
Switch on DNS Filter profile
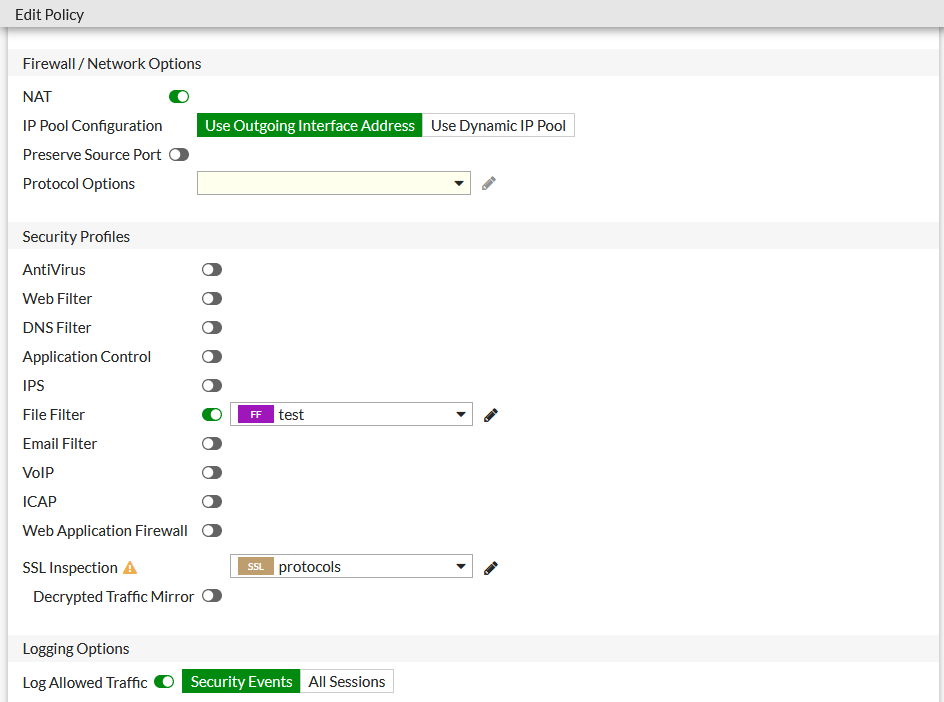[212, 328]
